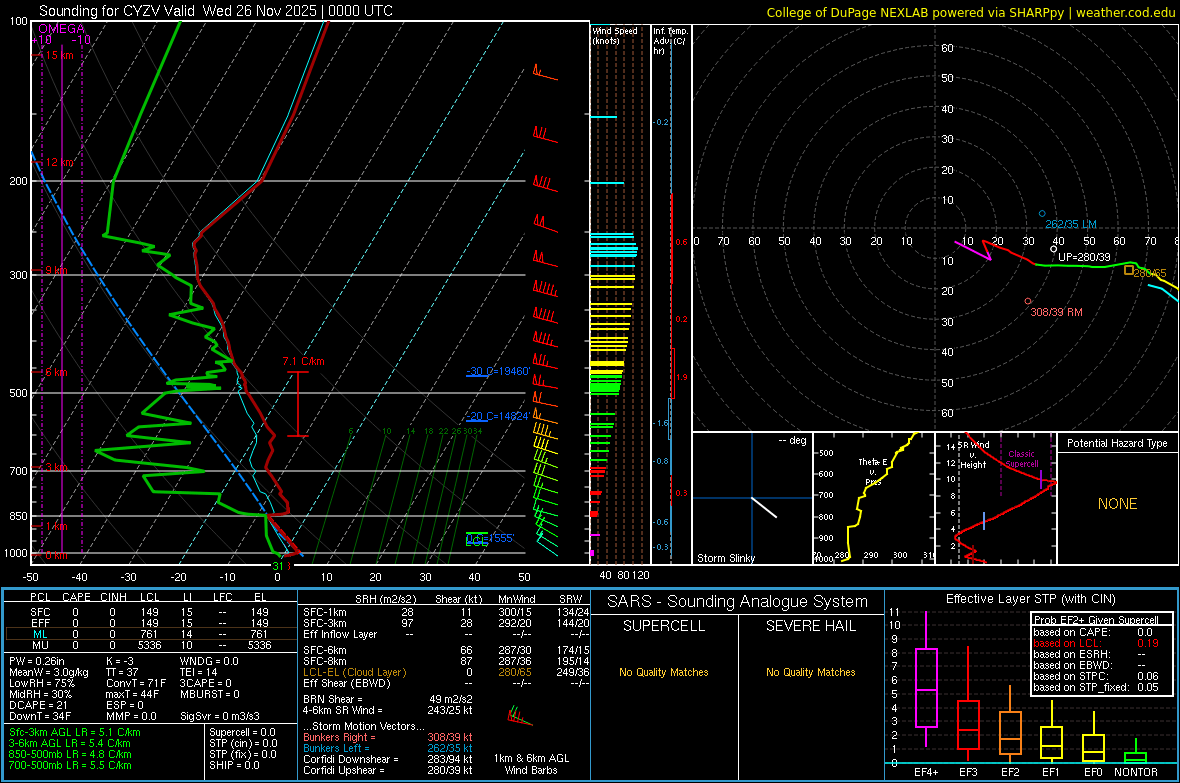Click the Prob EF2+ Given Supercell heading

(1096, 620)
